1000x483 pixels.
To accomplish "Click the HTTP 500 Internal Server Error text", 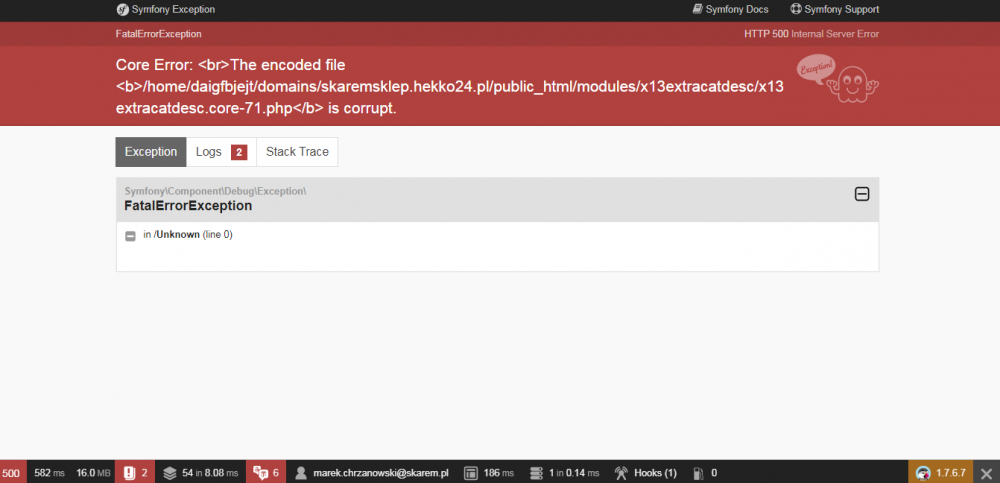I will pyautogui.click(x=811, y=34).
